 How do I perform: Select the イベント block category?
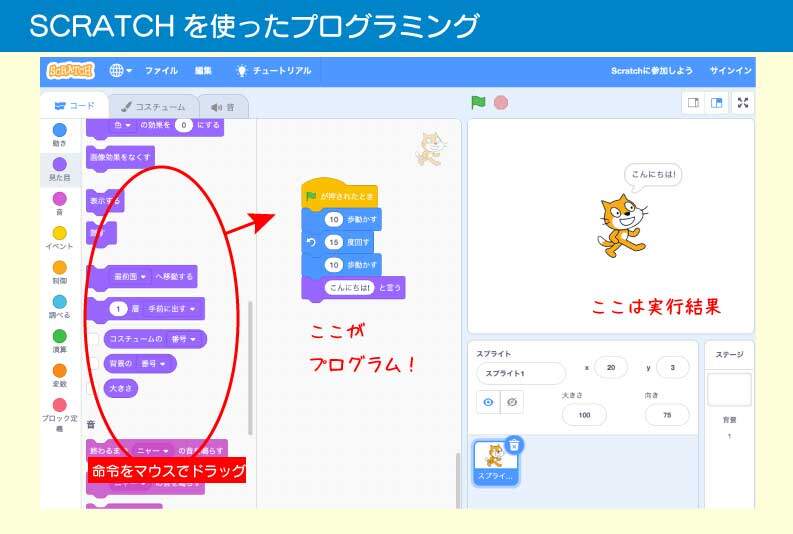tap(60, 238)
